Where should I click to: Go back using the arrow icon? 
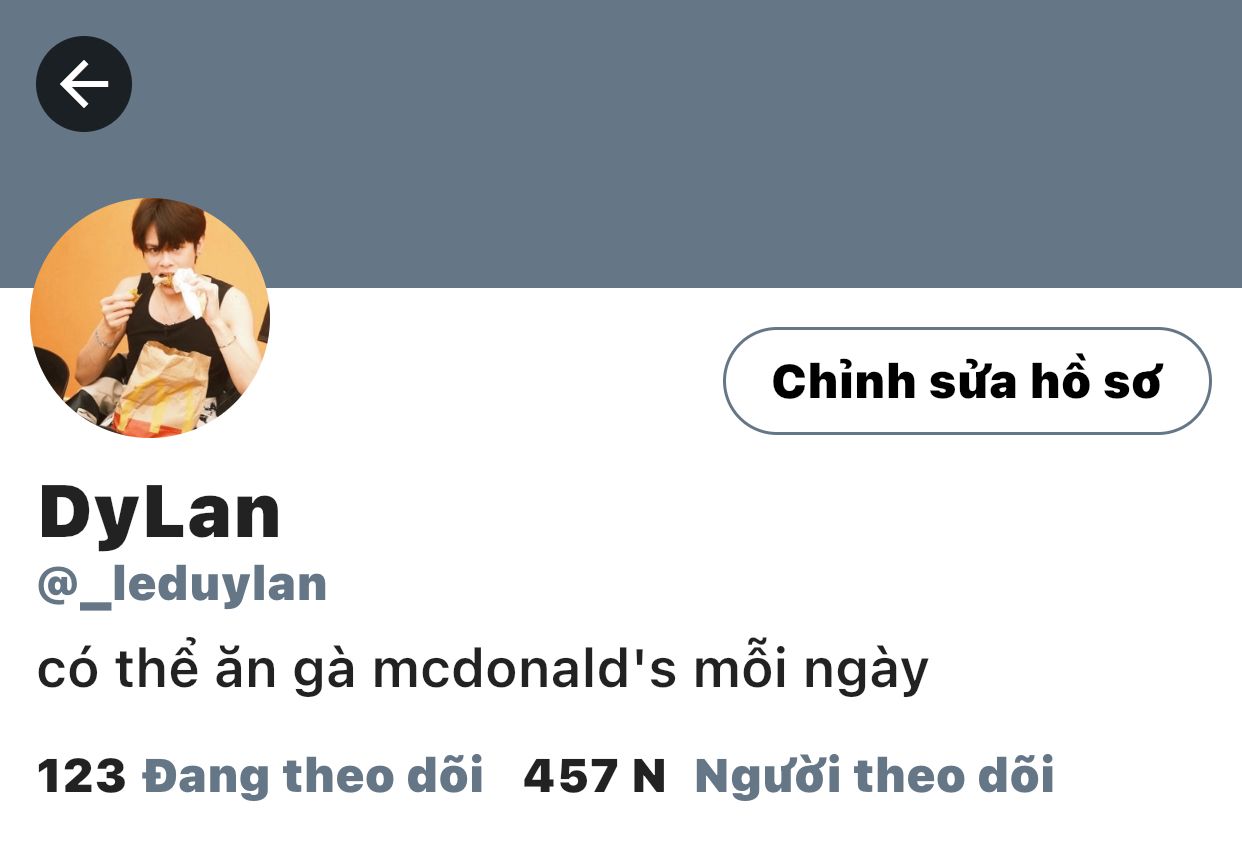click(x=84, y=84)
